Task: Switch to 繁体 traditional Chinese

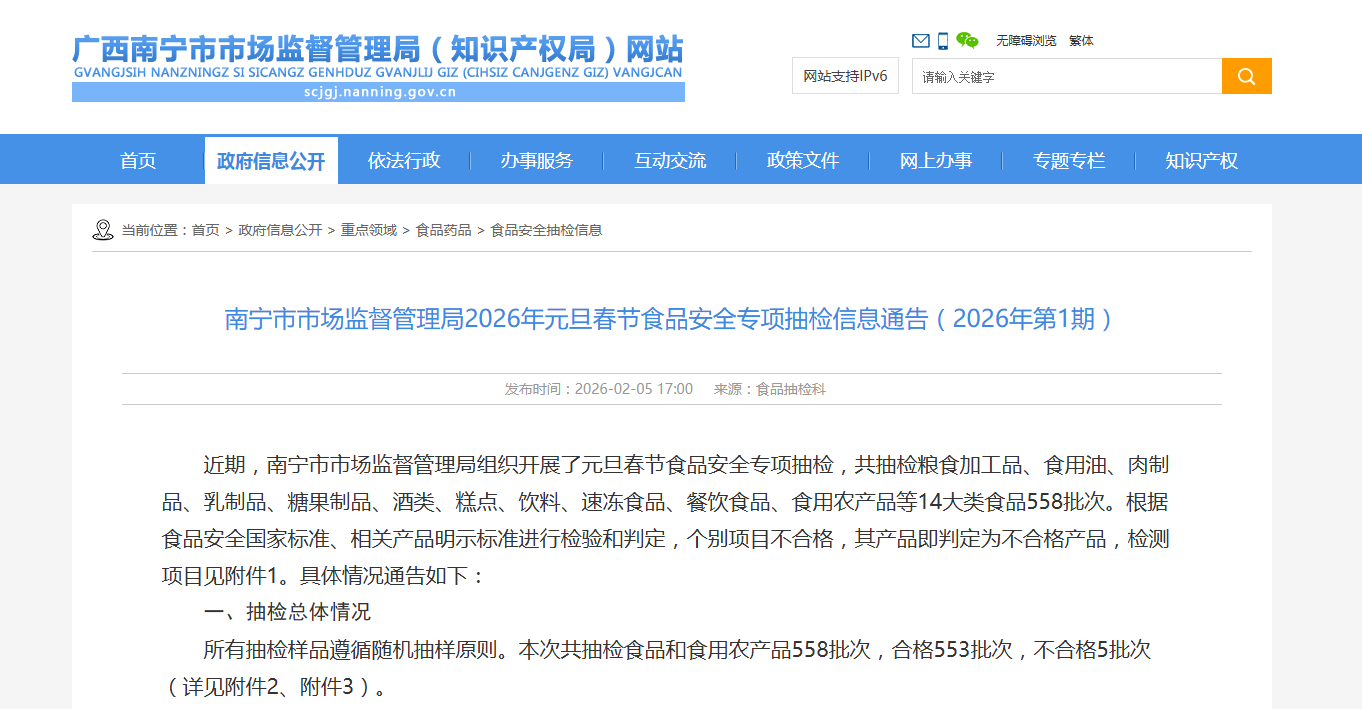Action: click(x=1081, y=41)
